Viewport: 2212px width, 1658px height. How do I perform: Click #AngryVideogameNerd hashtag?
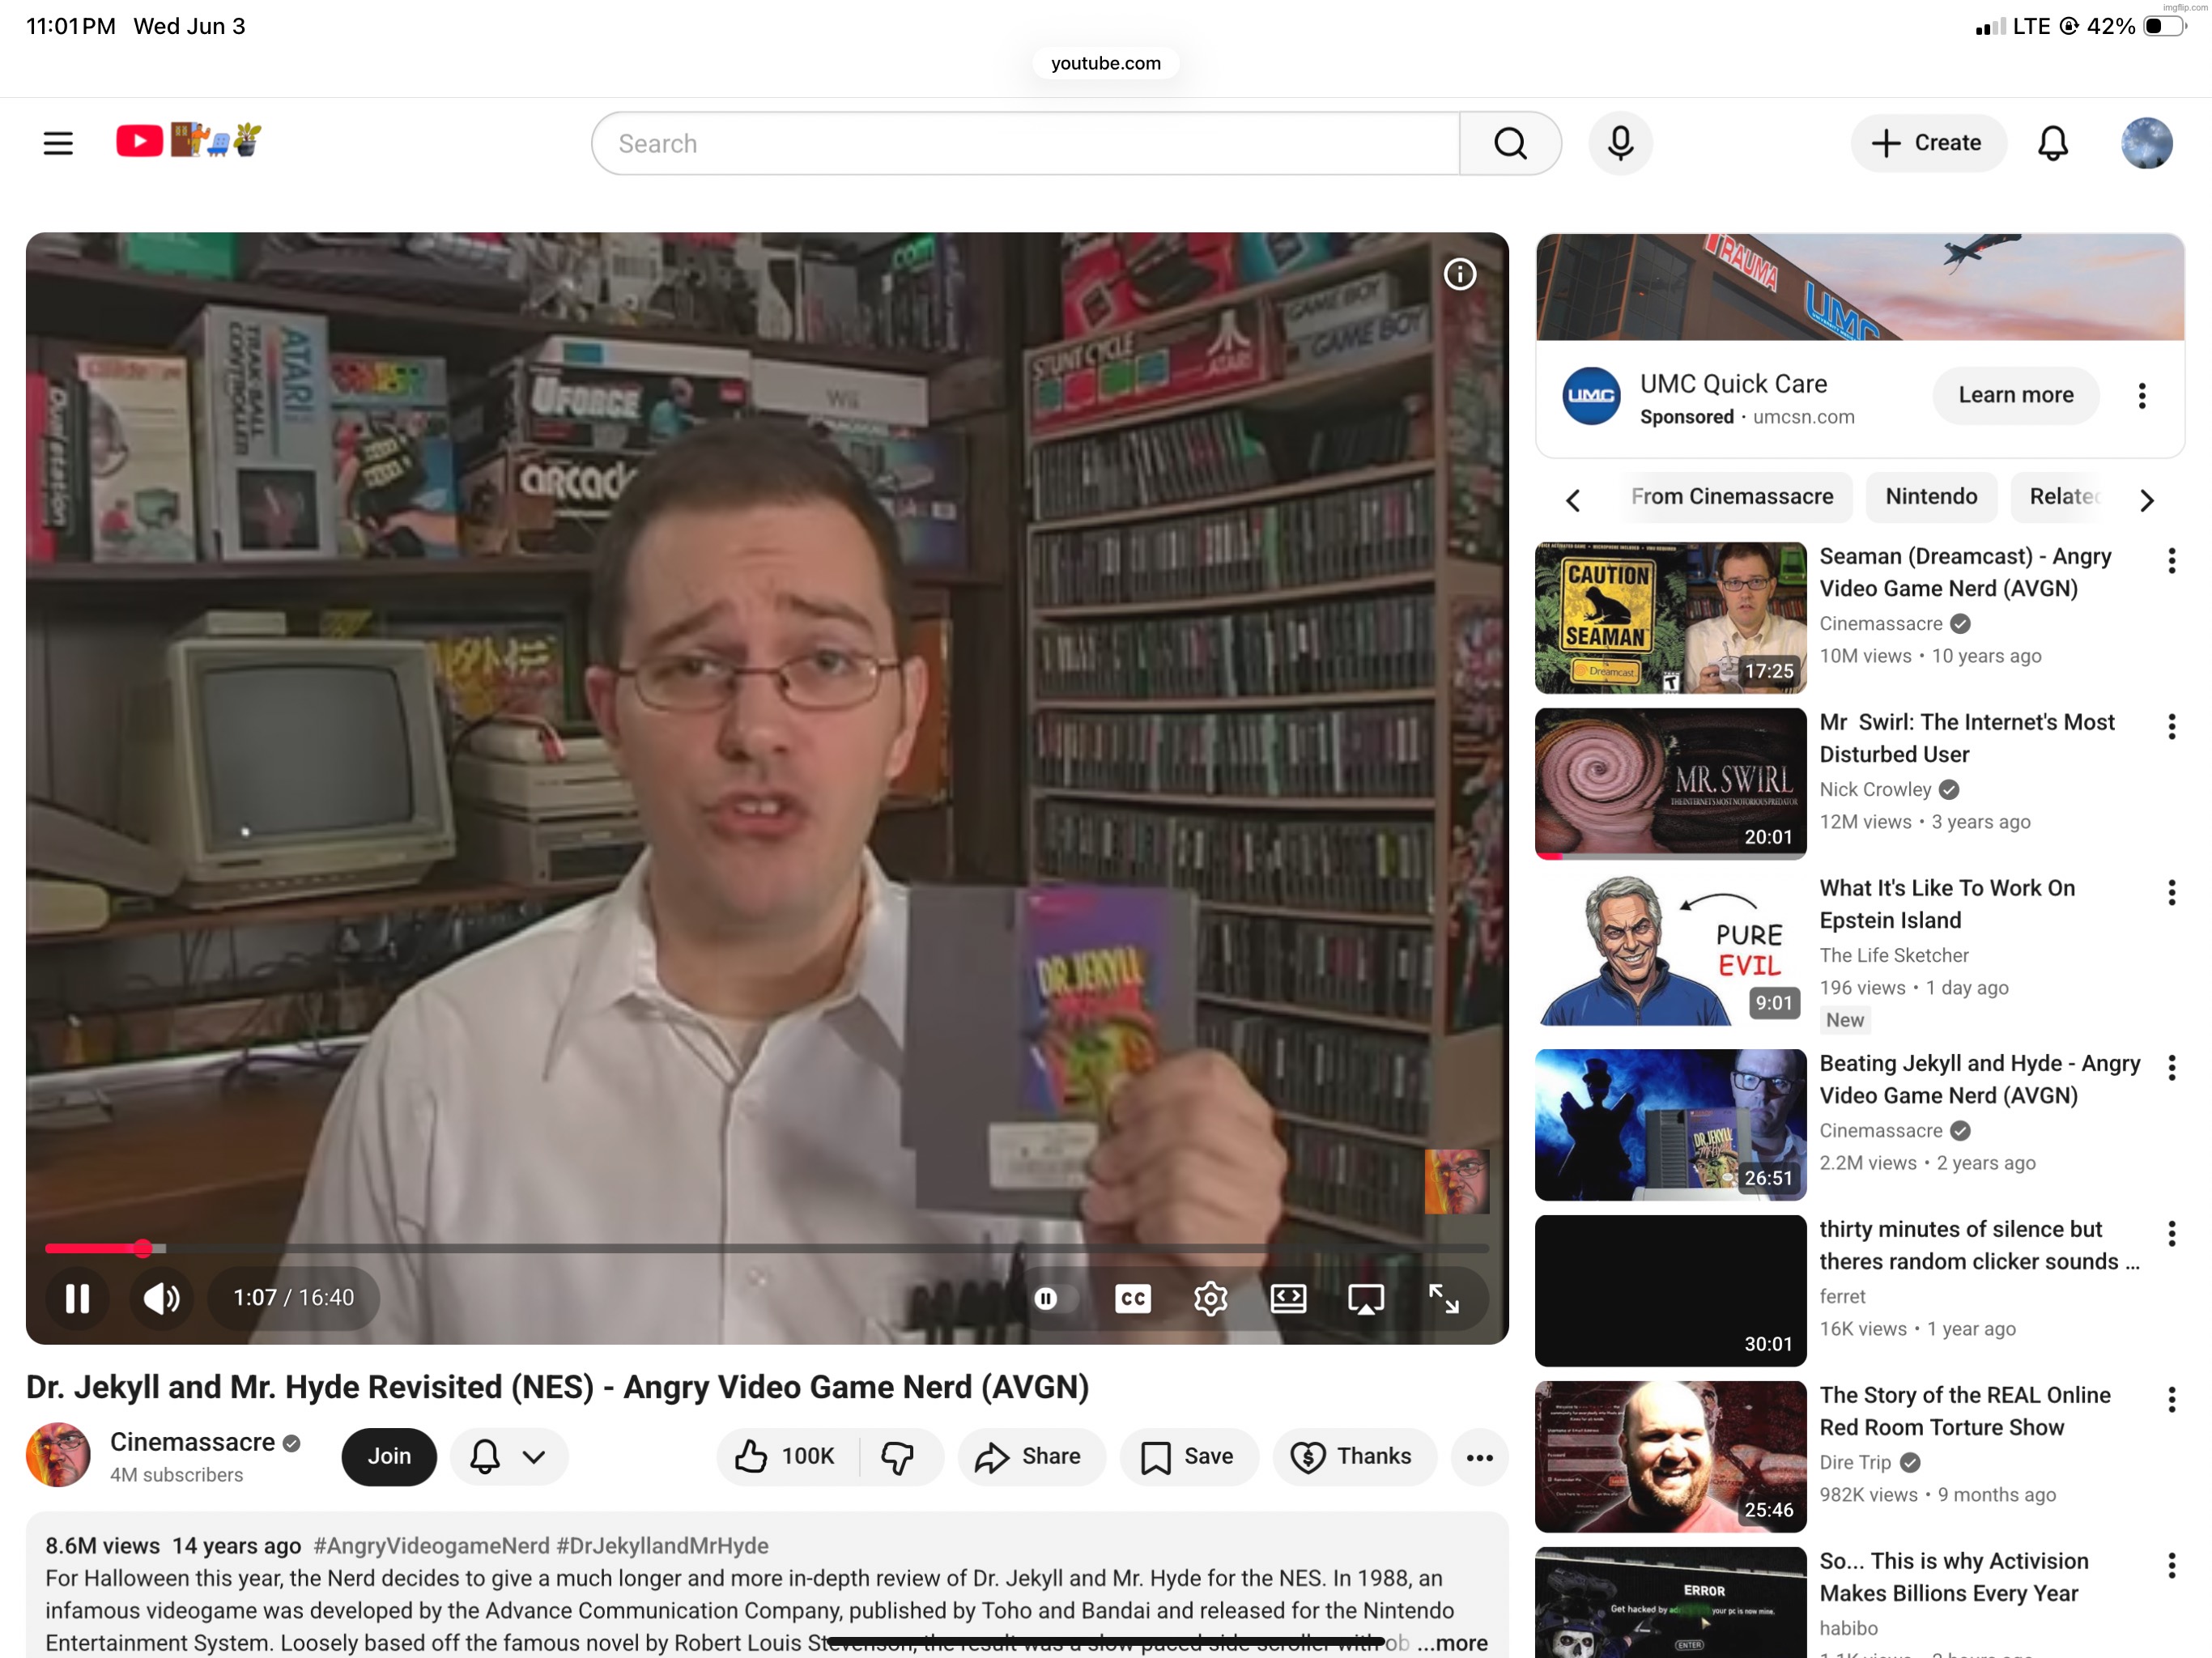pyautogui.click(x=431, y=1545)
